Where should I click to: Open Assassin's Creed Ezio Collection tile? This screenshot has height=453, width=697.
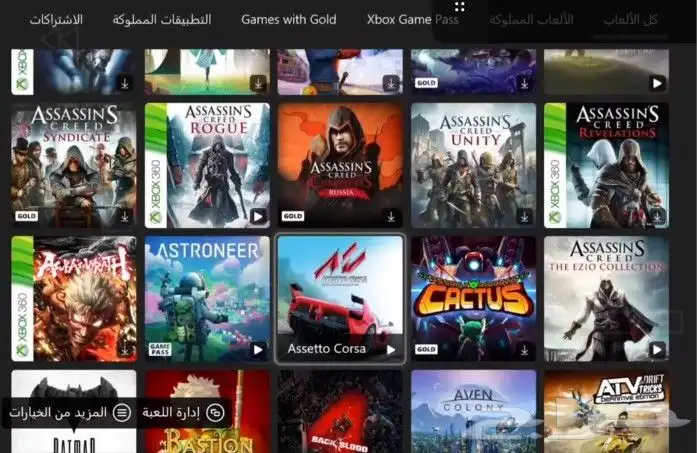606,299
